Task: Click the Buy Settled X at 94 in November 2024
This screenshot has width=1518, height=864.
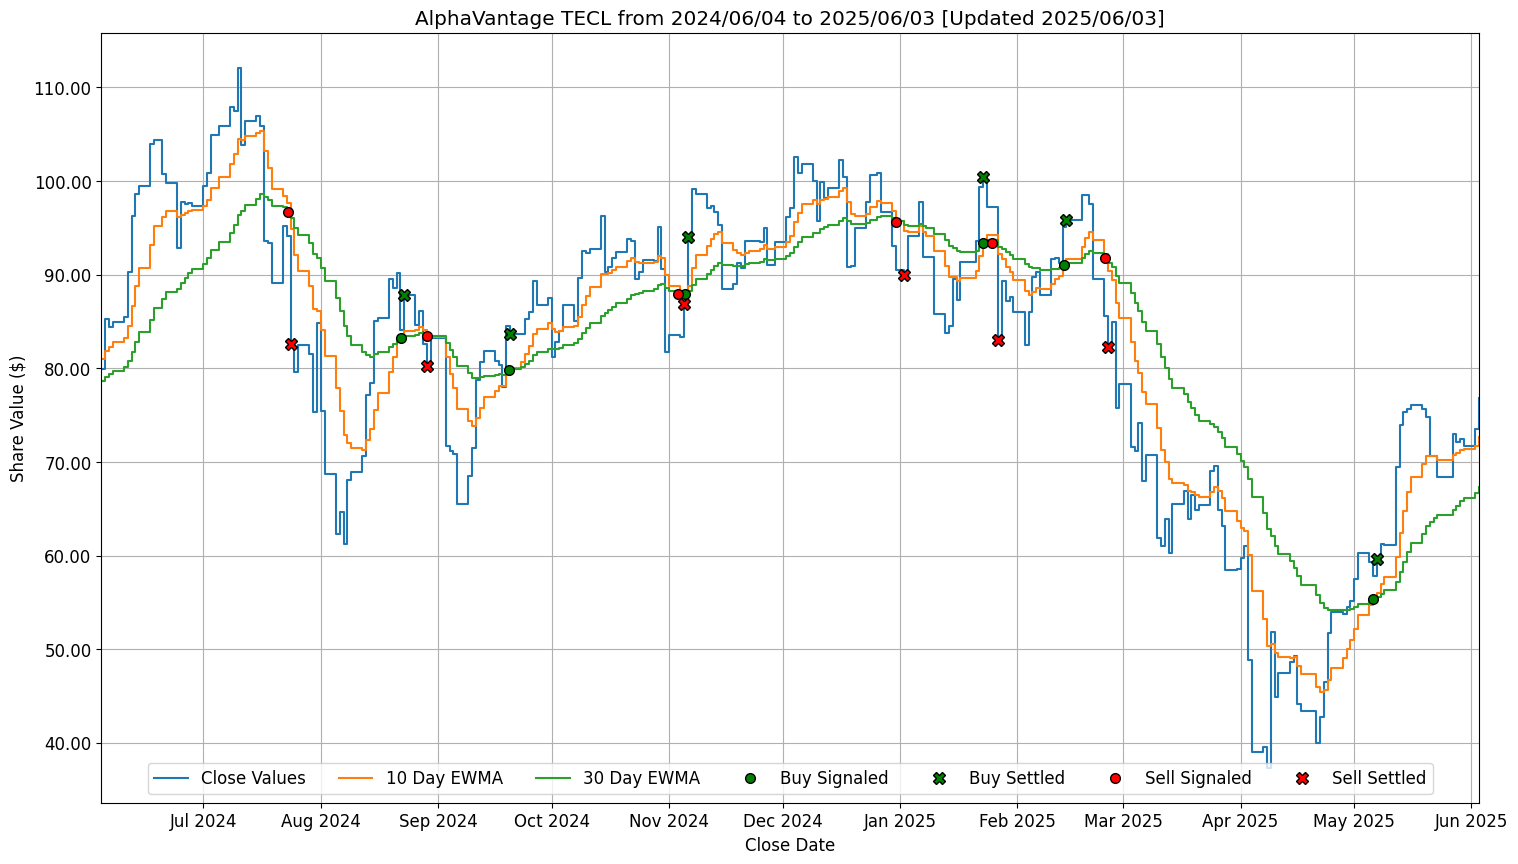Action: point(688,237)
